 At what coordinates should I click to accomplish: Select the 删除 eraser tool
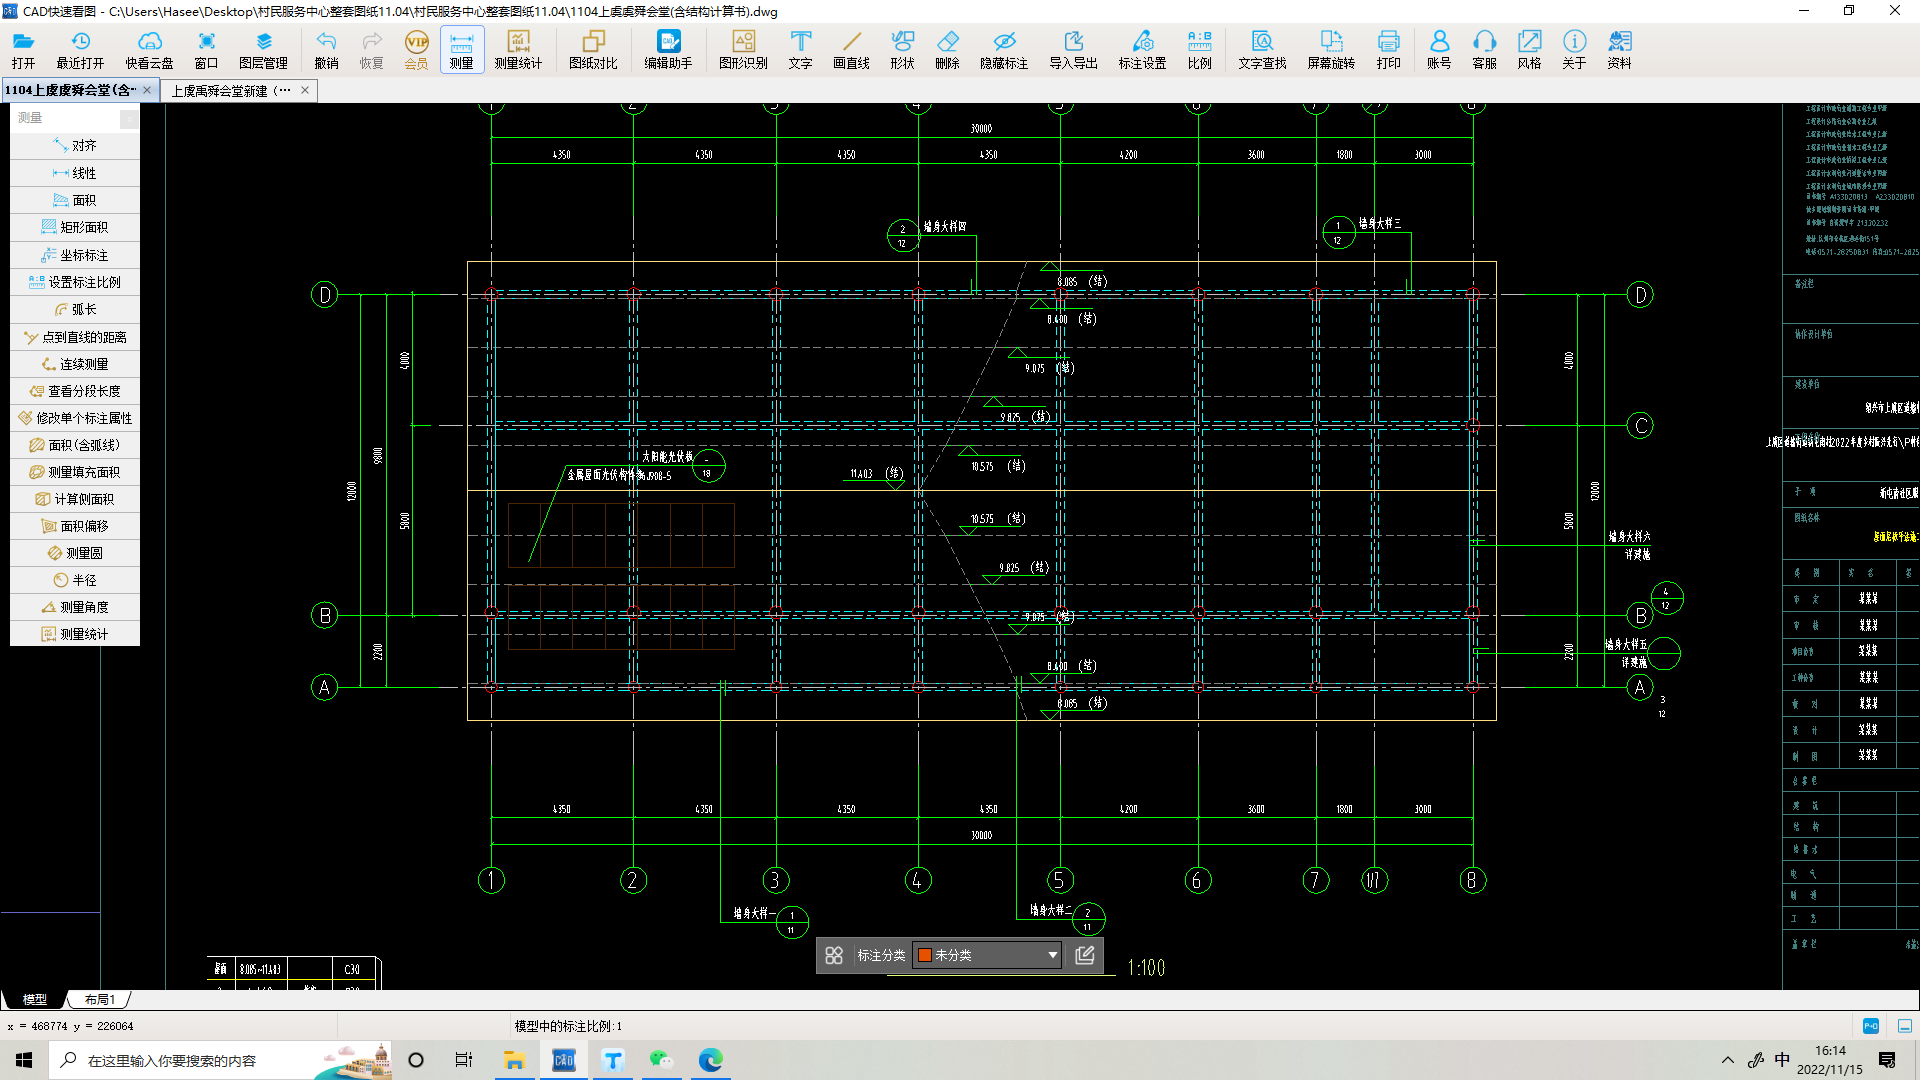pos(947,49)
